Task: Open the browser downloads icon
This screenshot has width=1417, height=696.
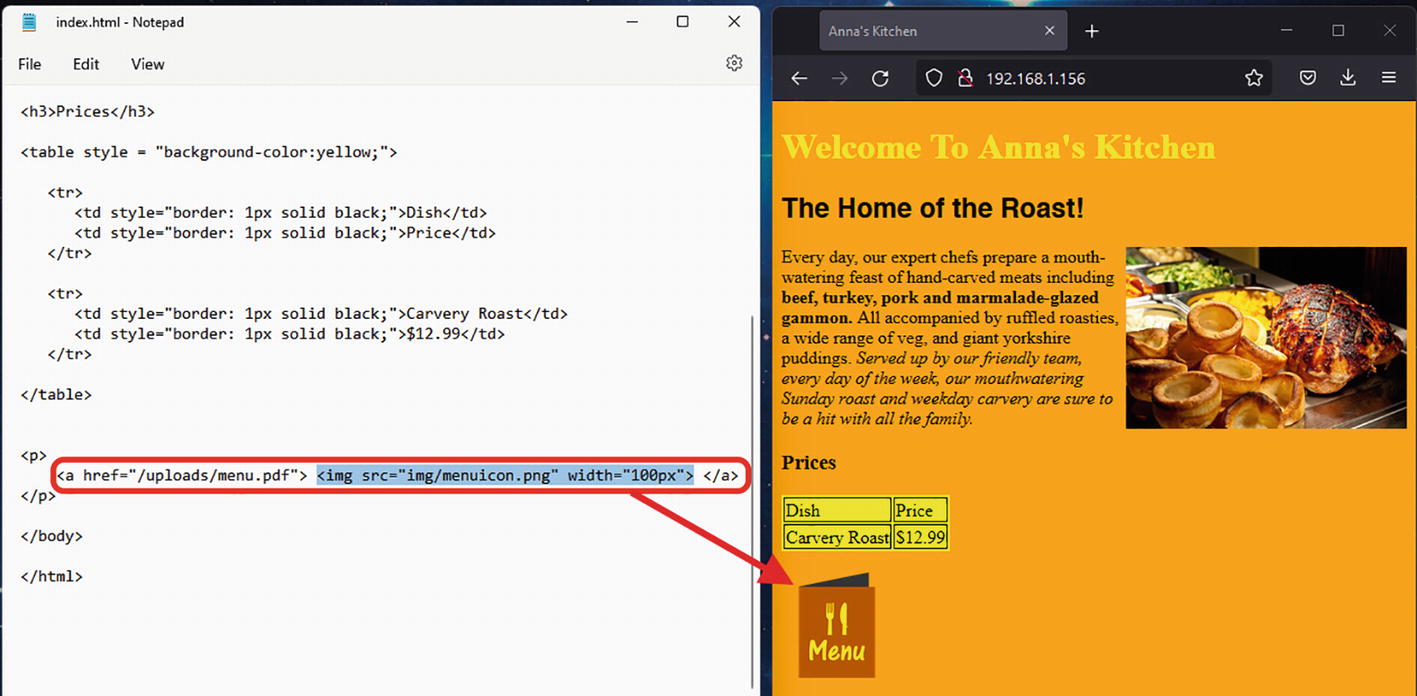Action: (x=1348, y=79)
